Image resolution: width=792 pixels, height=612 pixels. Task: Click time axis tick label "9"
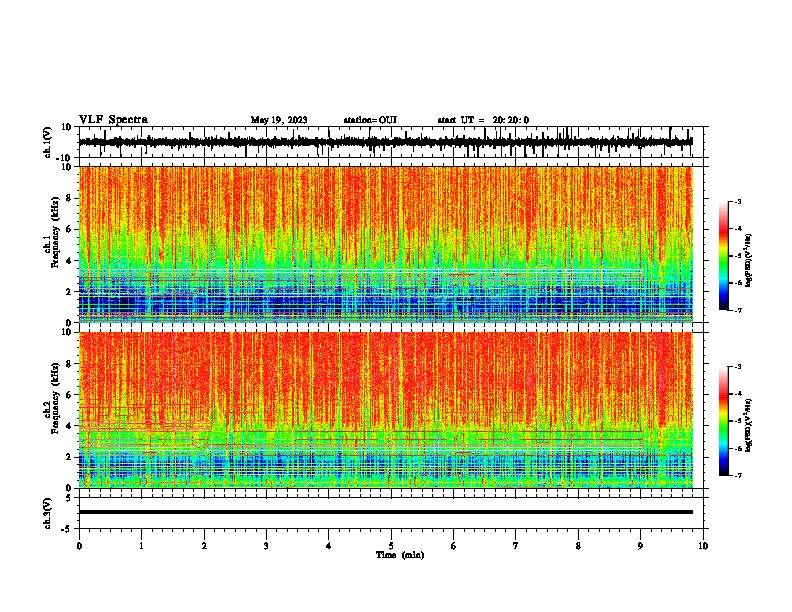640,546
